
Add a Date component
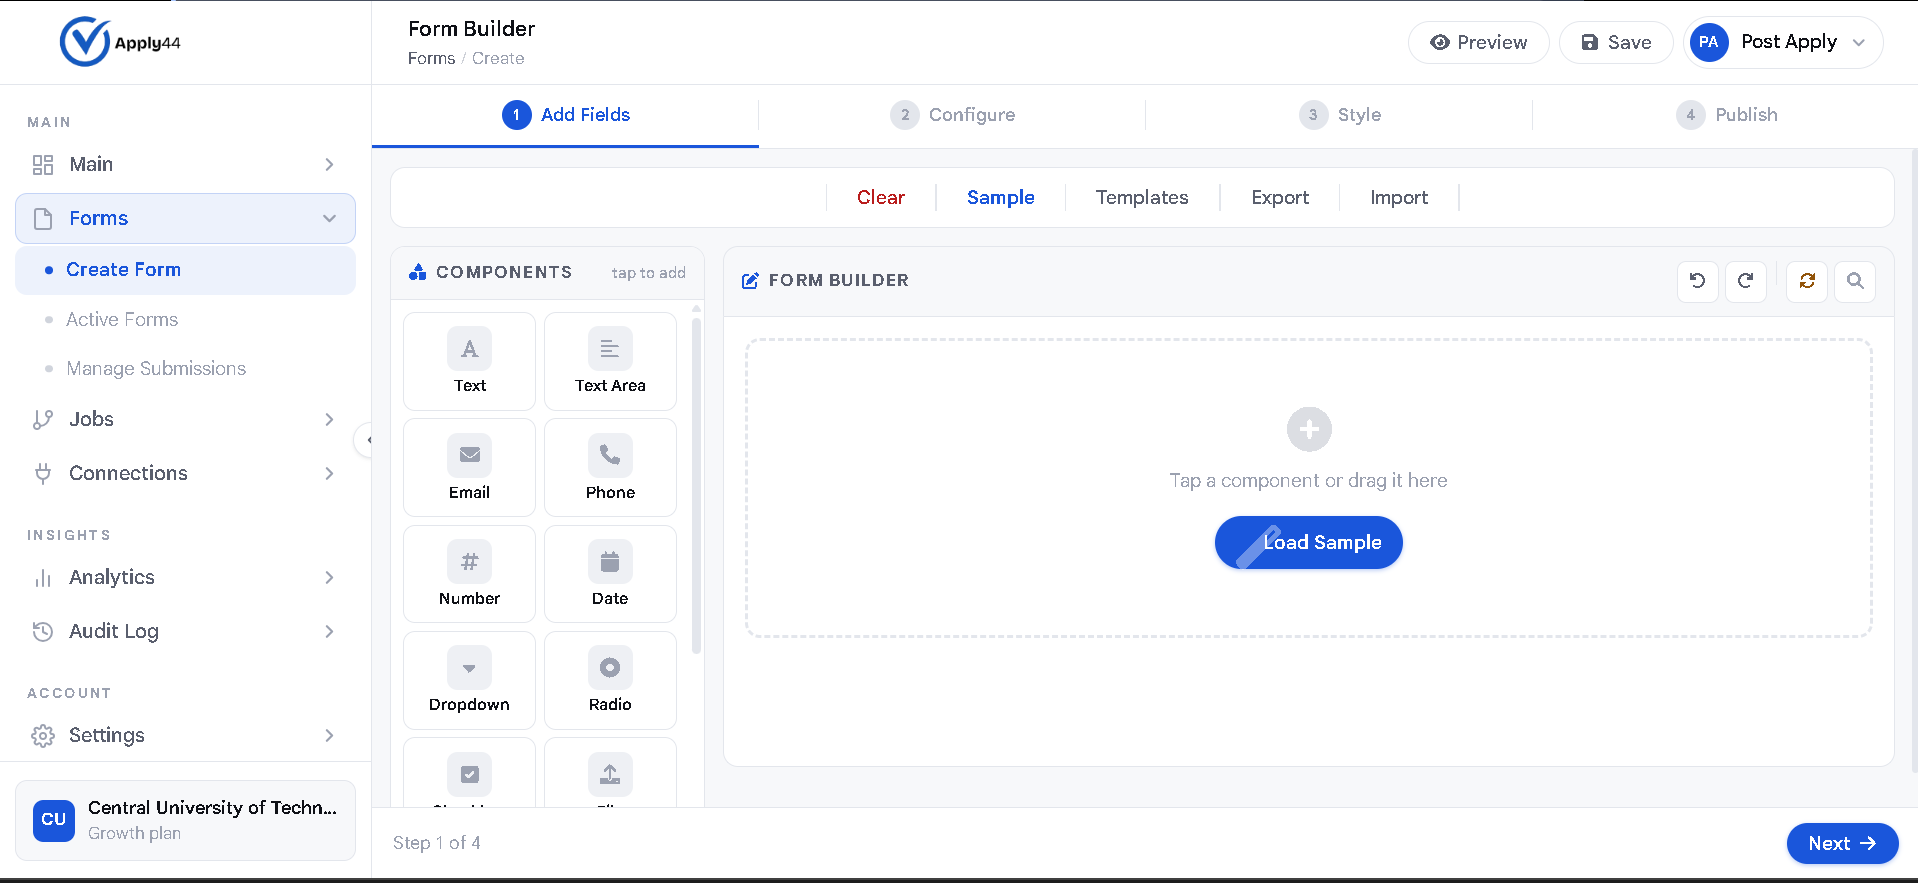pyautogui.click(x=610, y=574)
